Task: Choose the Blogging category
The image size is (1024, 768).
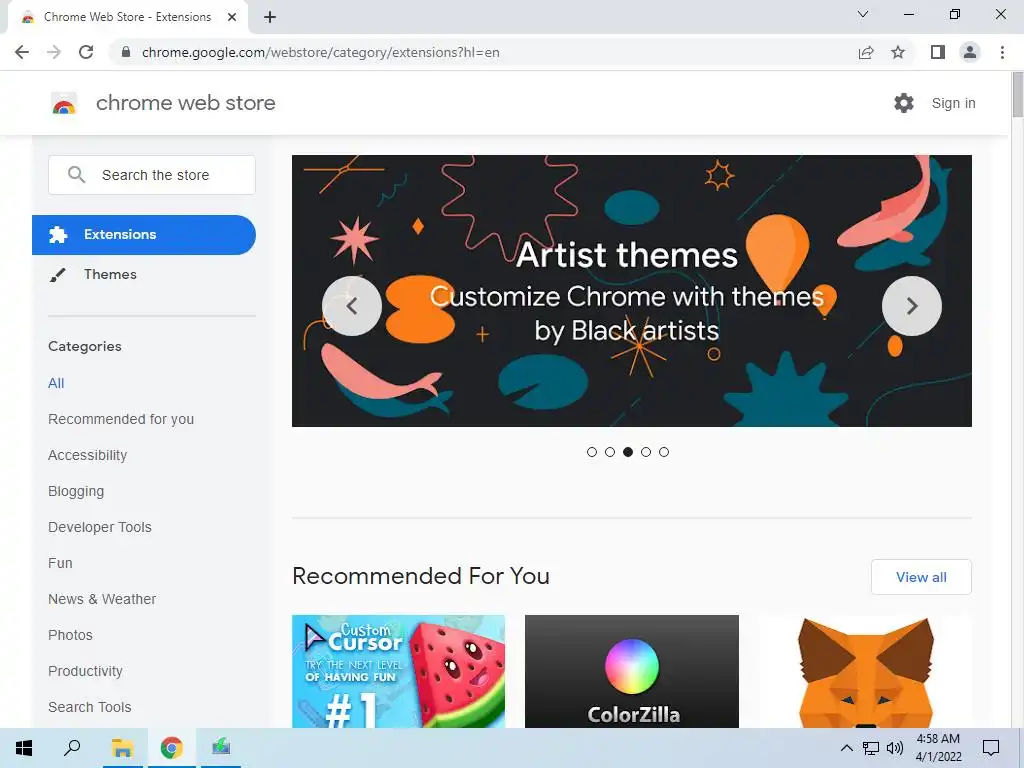Action: coord(76,491)
